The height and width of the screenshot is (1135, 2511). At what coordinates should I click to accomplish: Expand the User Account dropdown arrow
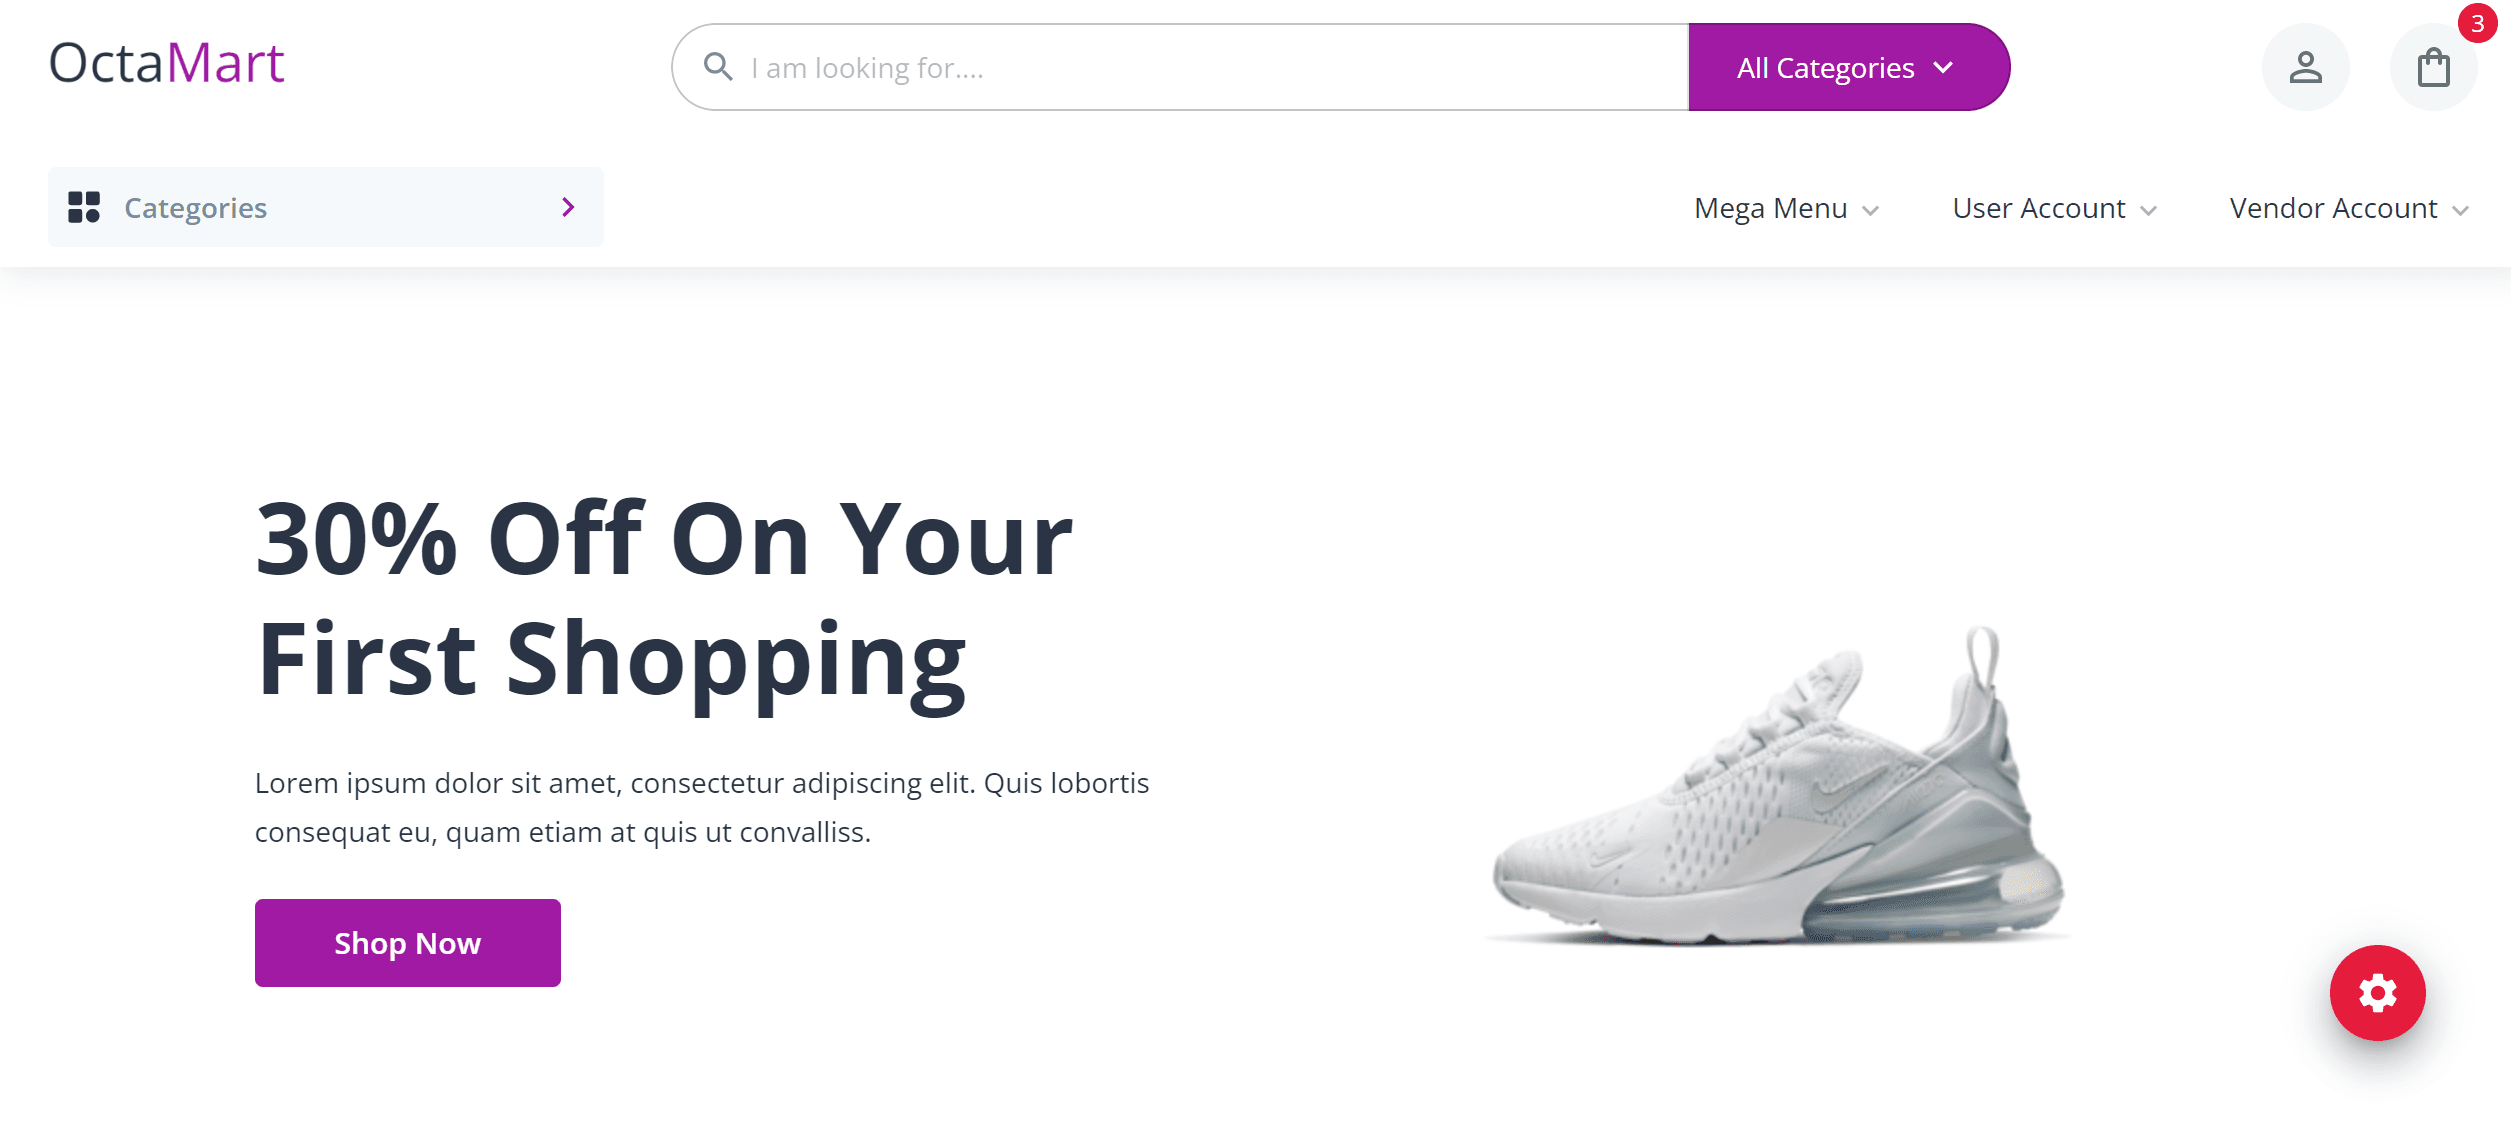pos(2148,210)
